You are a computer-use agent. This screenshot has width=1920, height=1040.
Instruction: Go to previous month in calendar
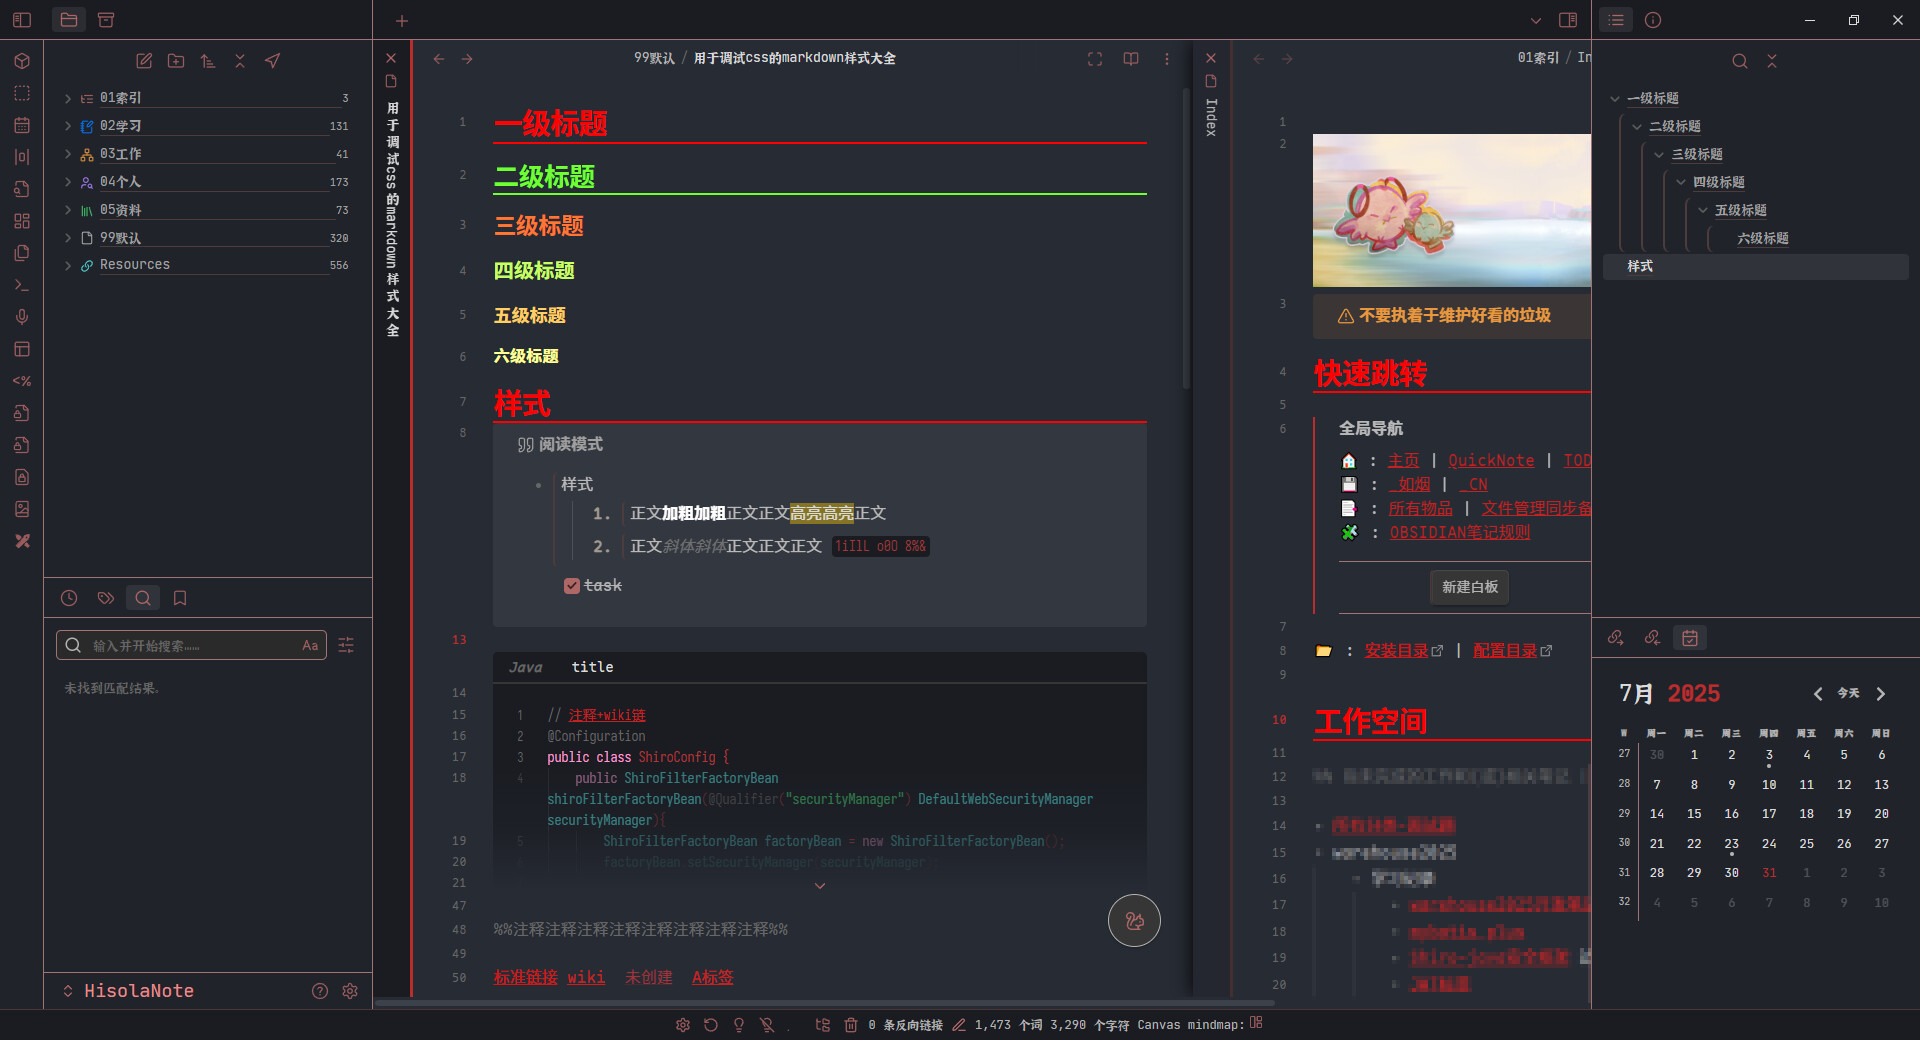tap(1818, 694)
